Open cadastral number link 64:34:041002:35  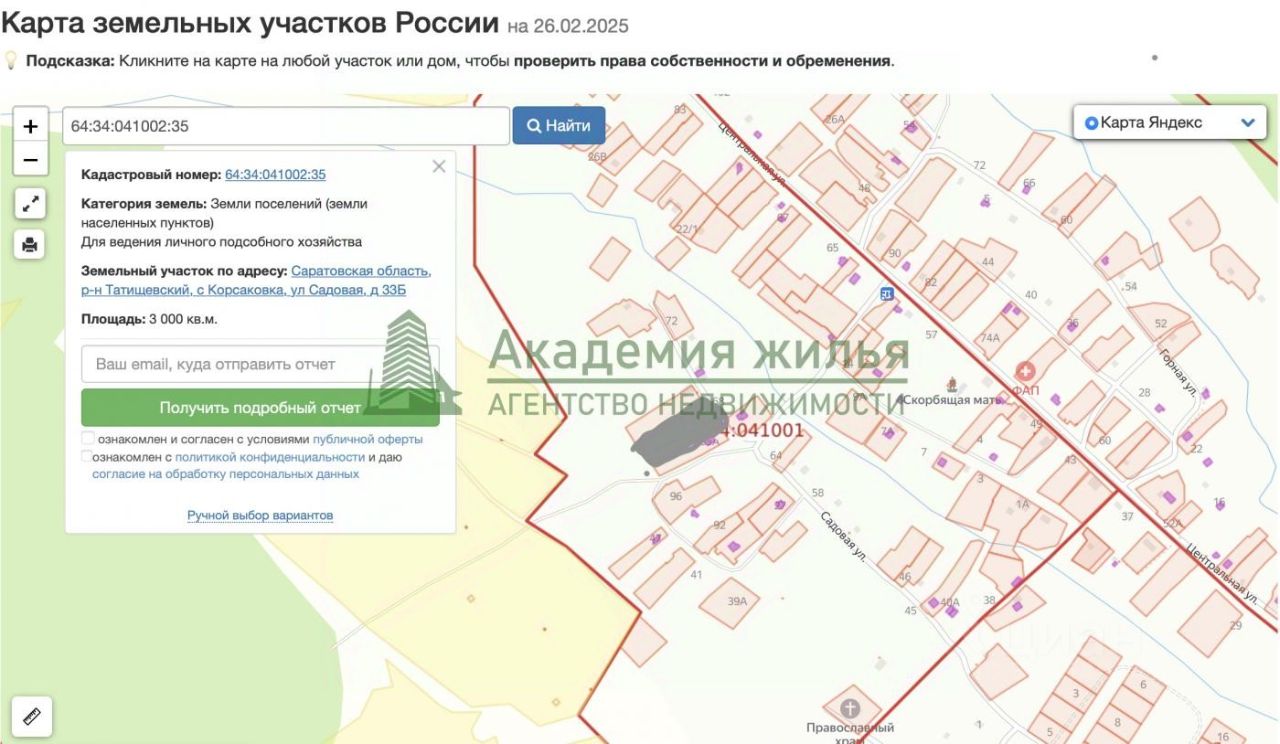click(276, 174)
